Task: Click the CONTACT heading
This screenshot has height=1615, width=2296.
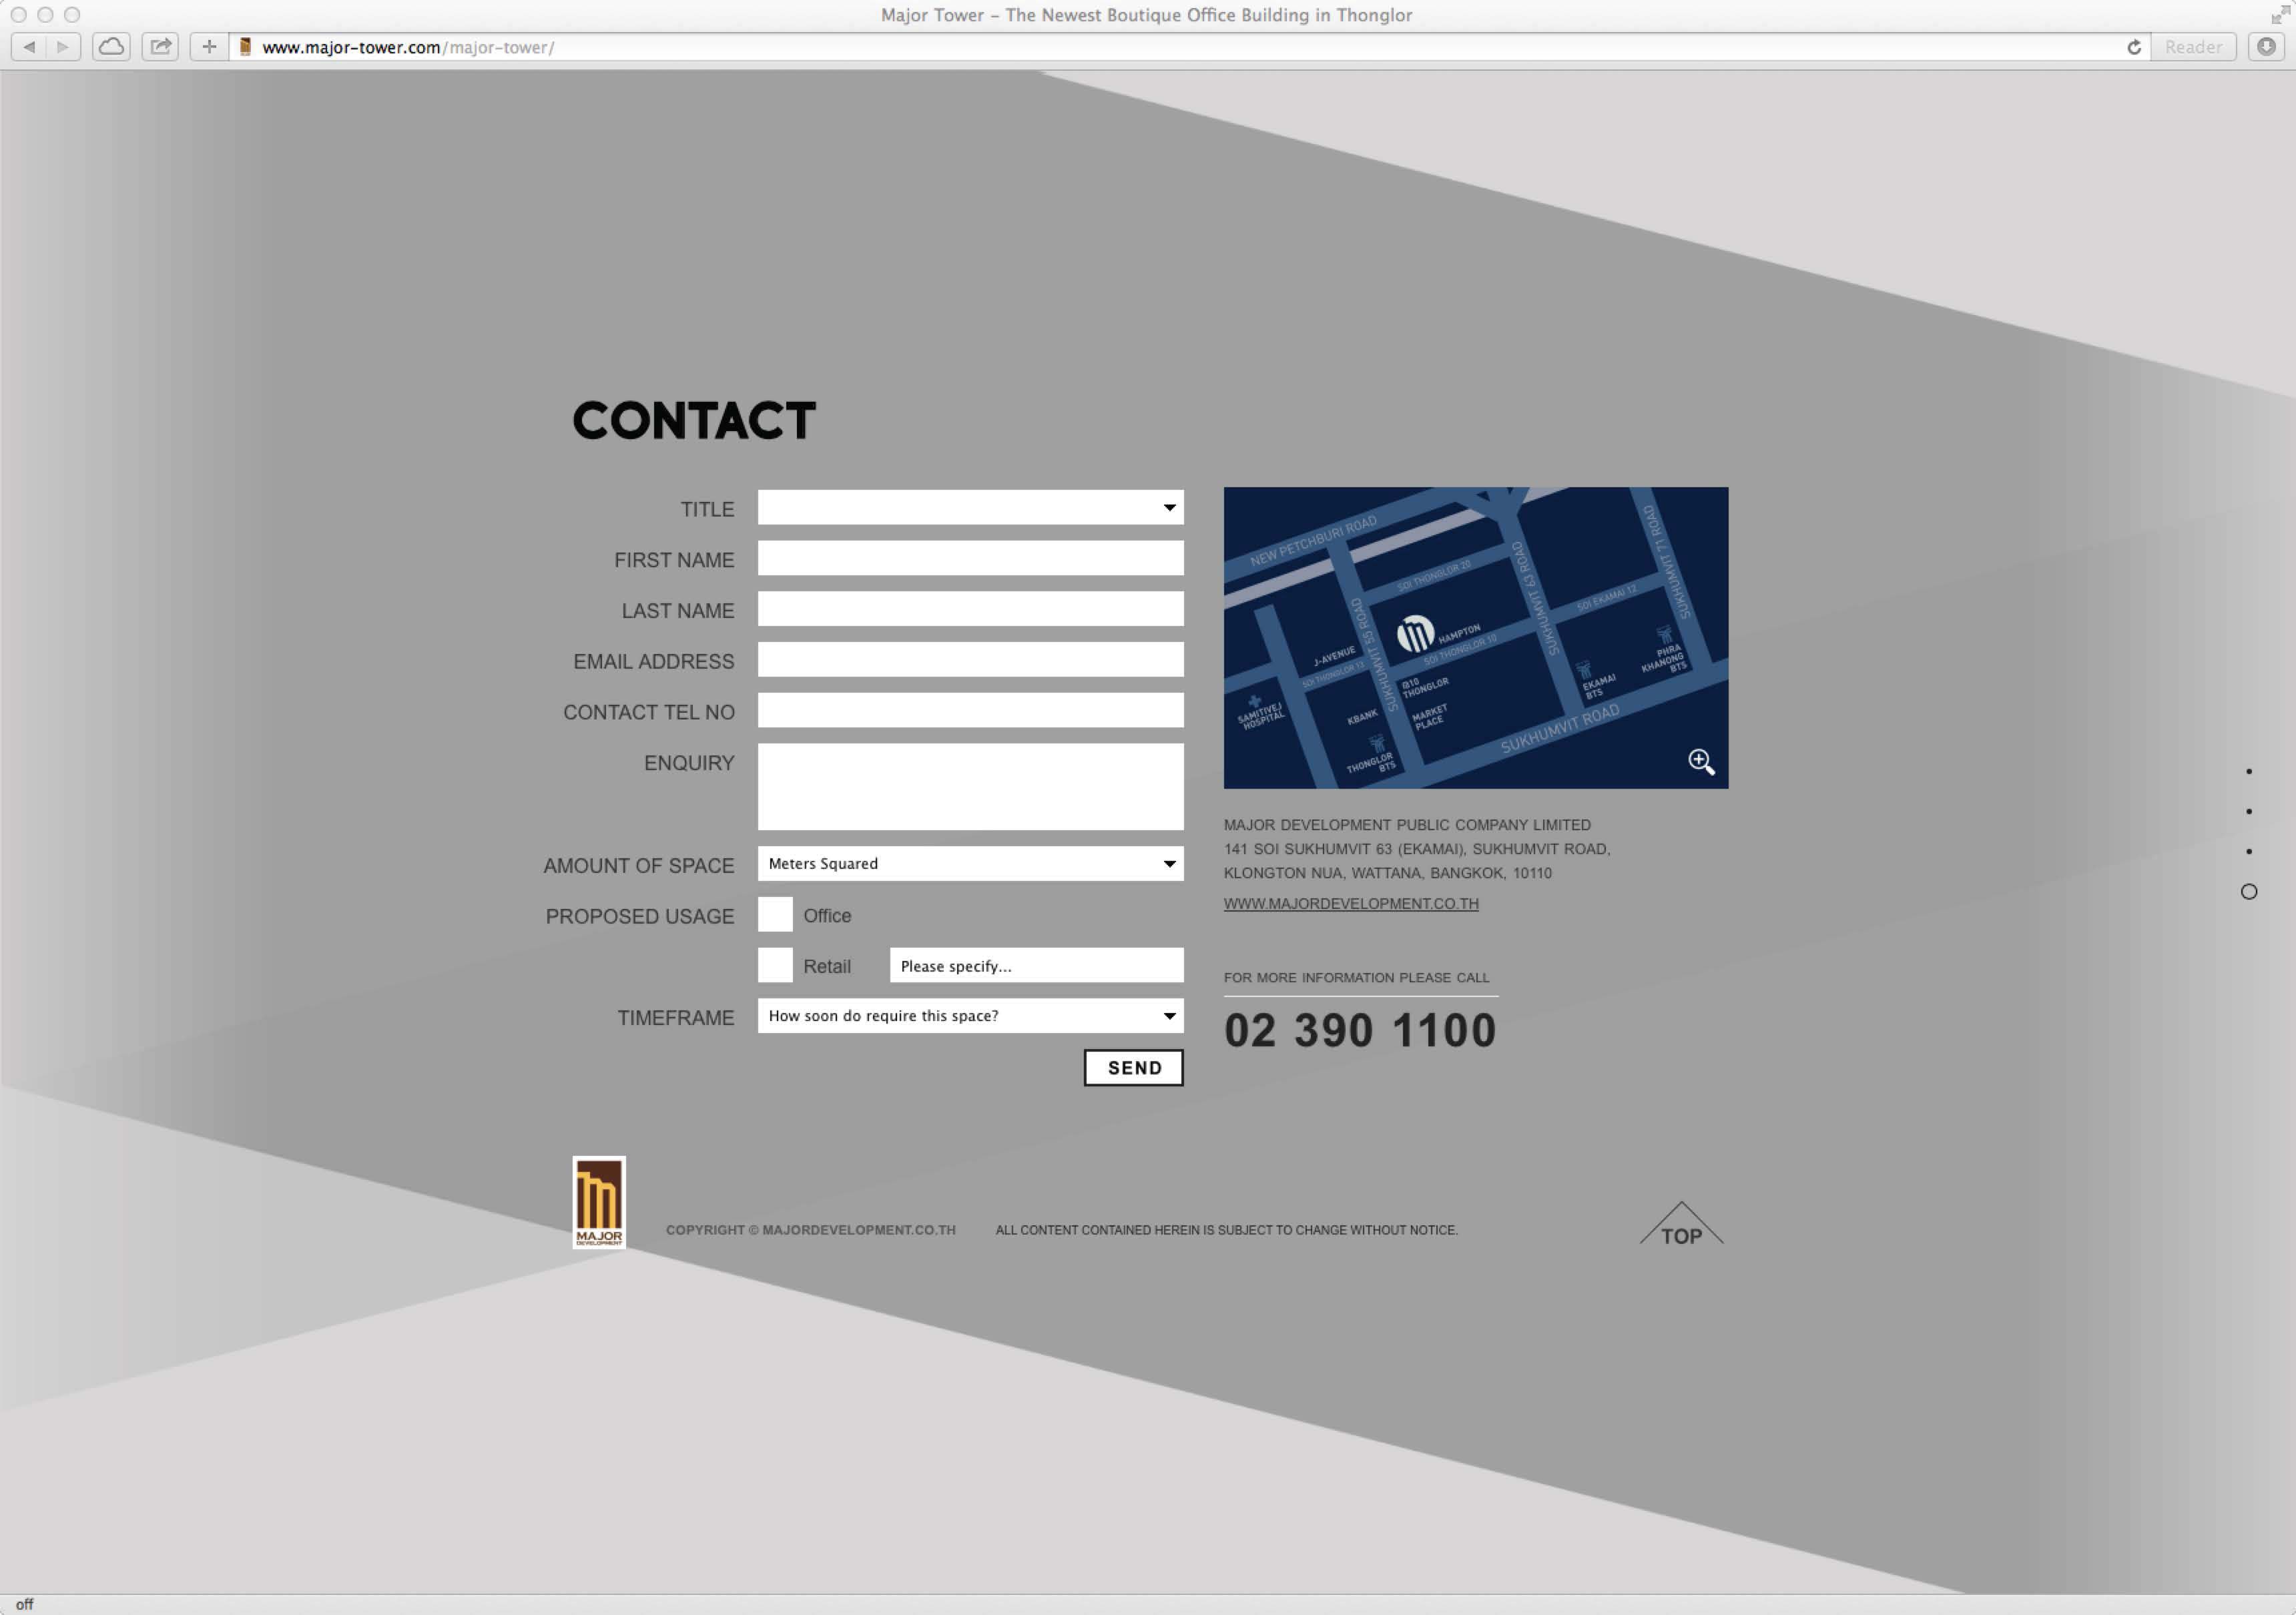Action: pyautogui.click(x=694, y=421)
